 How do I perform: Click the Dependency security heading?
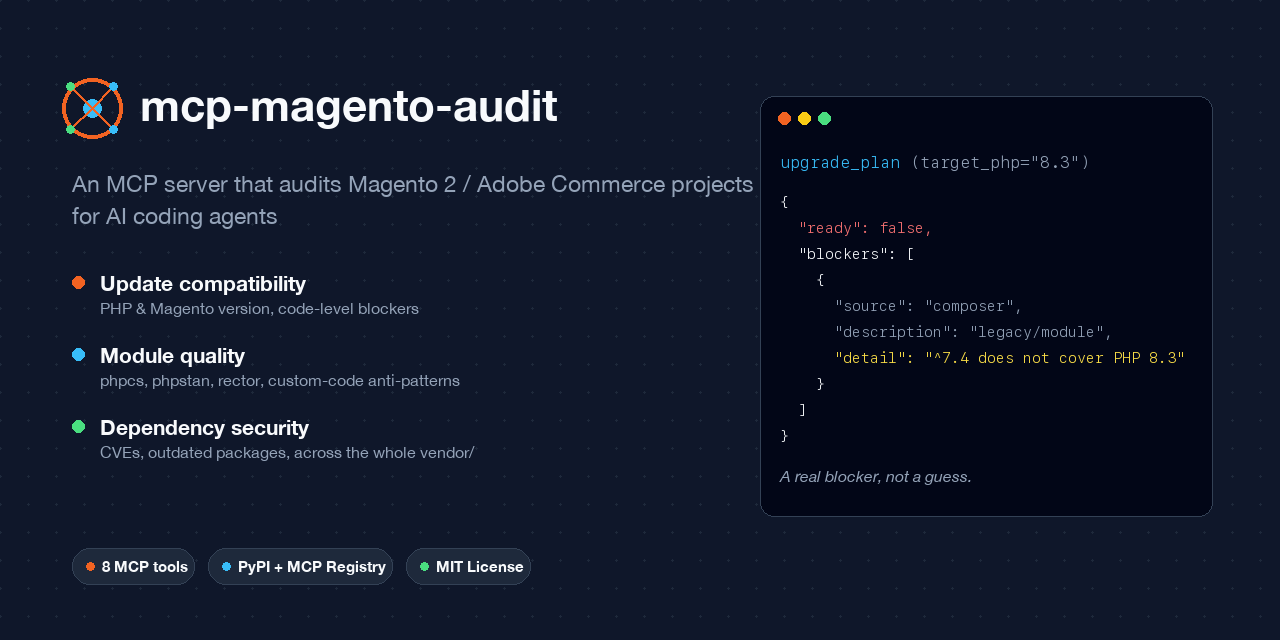(204, 428)
